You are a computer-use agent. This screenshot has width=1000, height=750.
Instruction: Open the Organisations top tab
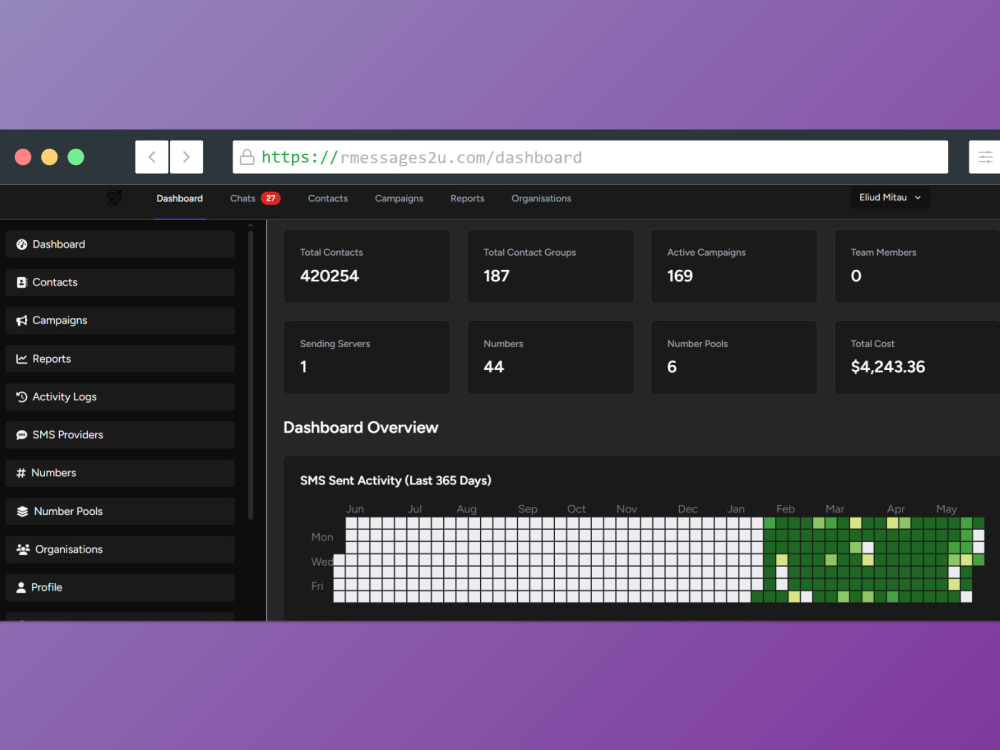(x=541, y=198)
